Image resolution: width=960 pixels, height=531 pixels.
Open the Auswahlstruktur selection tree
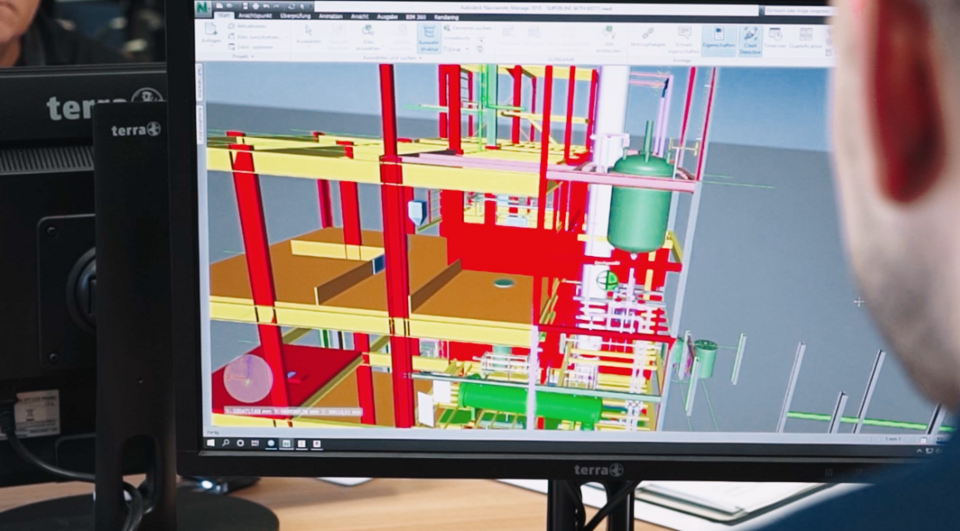[x=427, y=37]
